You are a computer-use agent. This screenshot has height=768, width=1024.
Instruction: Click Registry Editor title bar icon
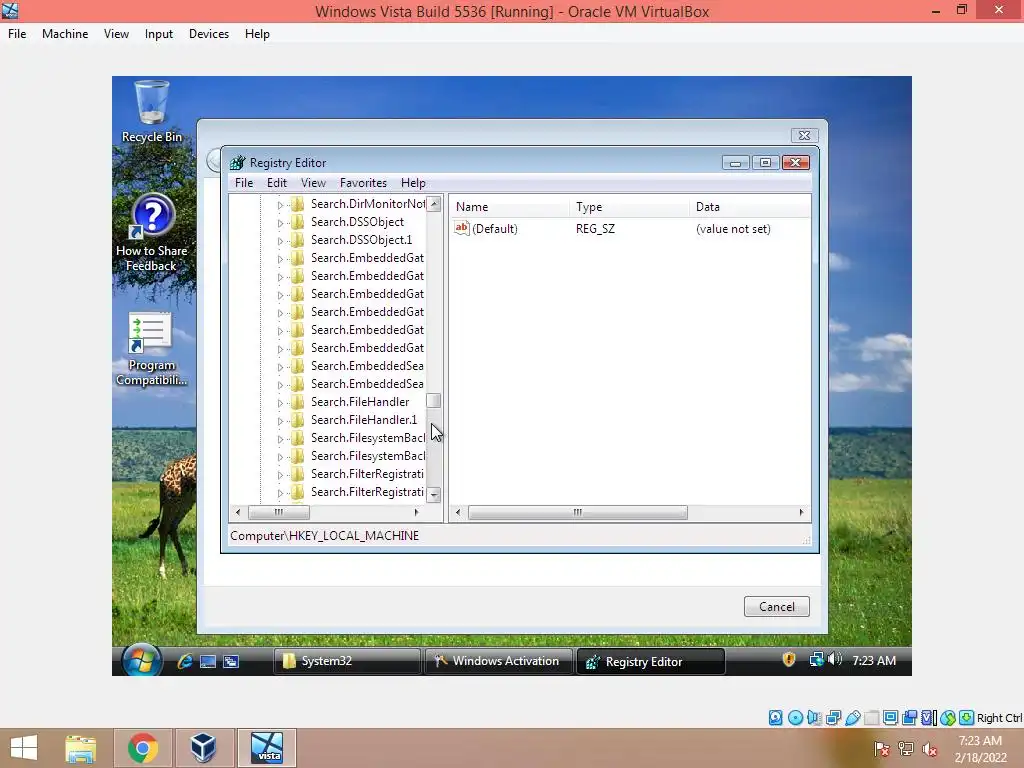[x=237, y=163]
